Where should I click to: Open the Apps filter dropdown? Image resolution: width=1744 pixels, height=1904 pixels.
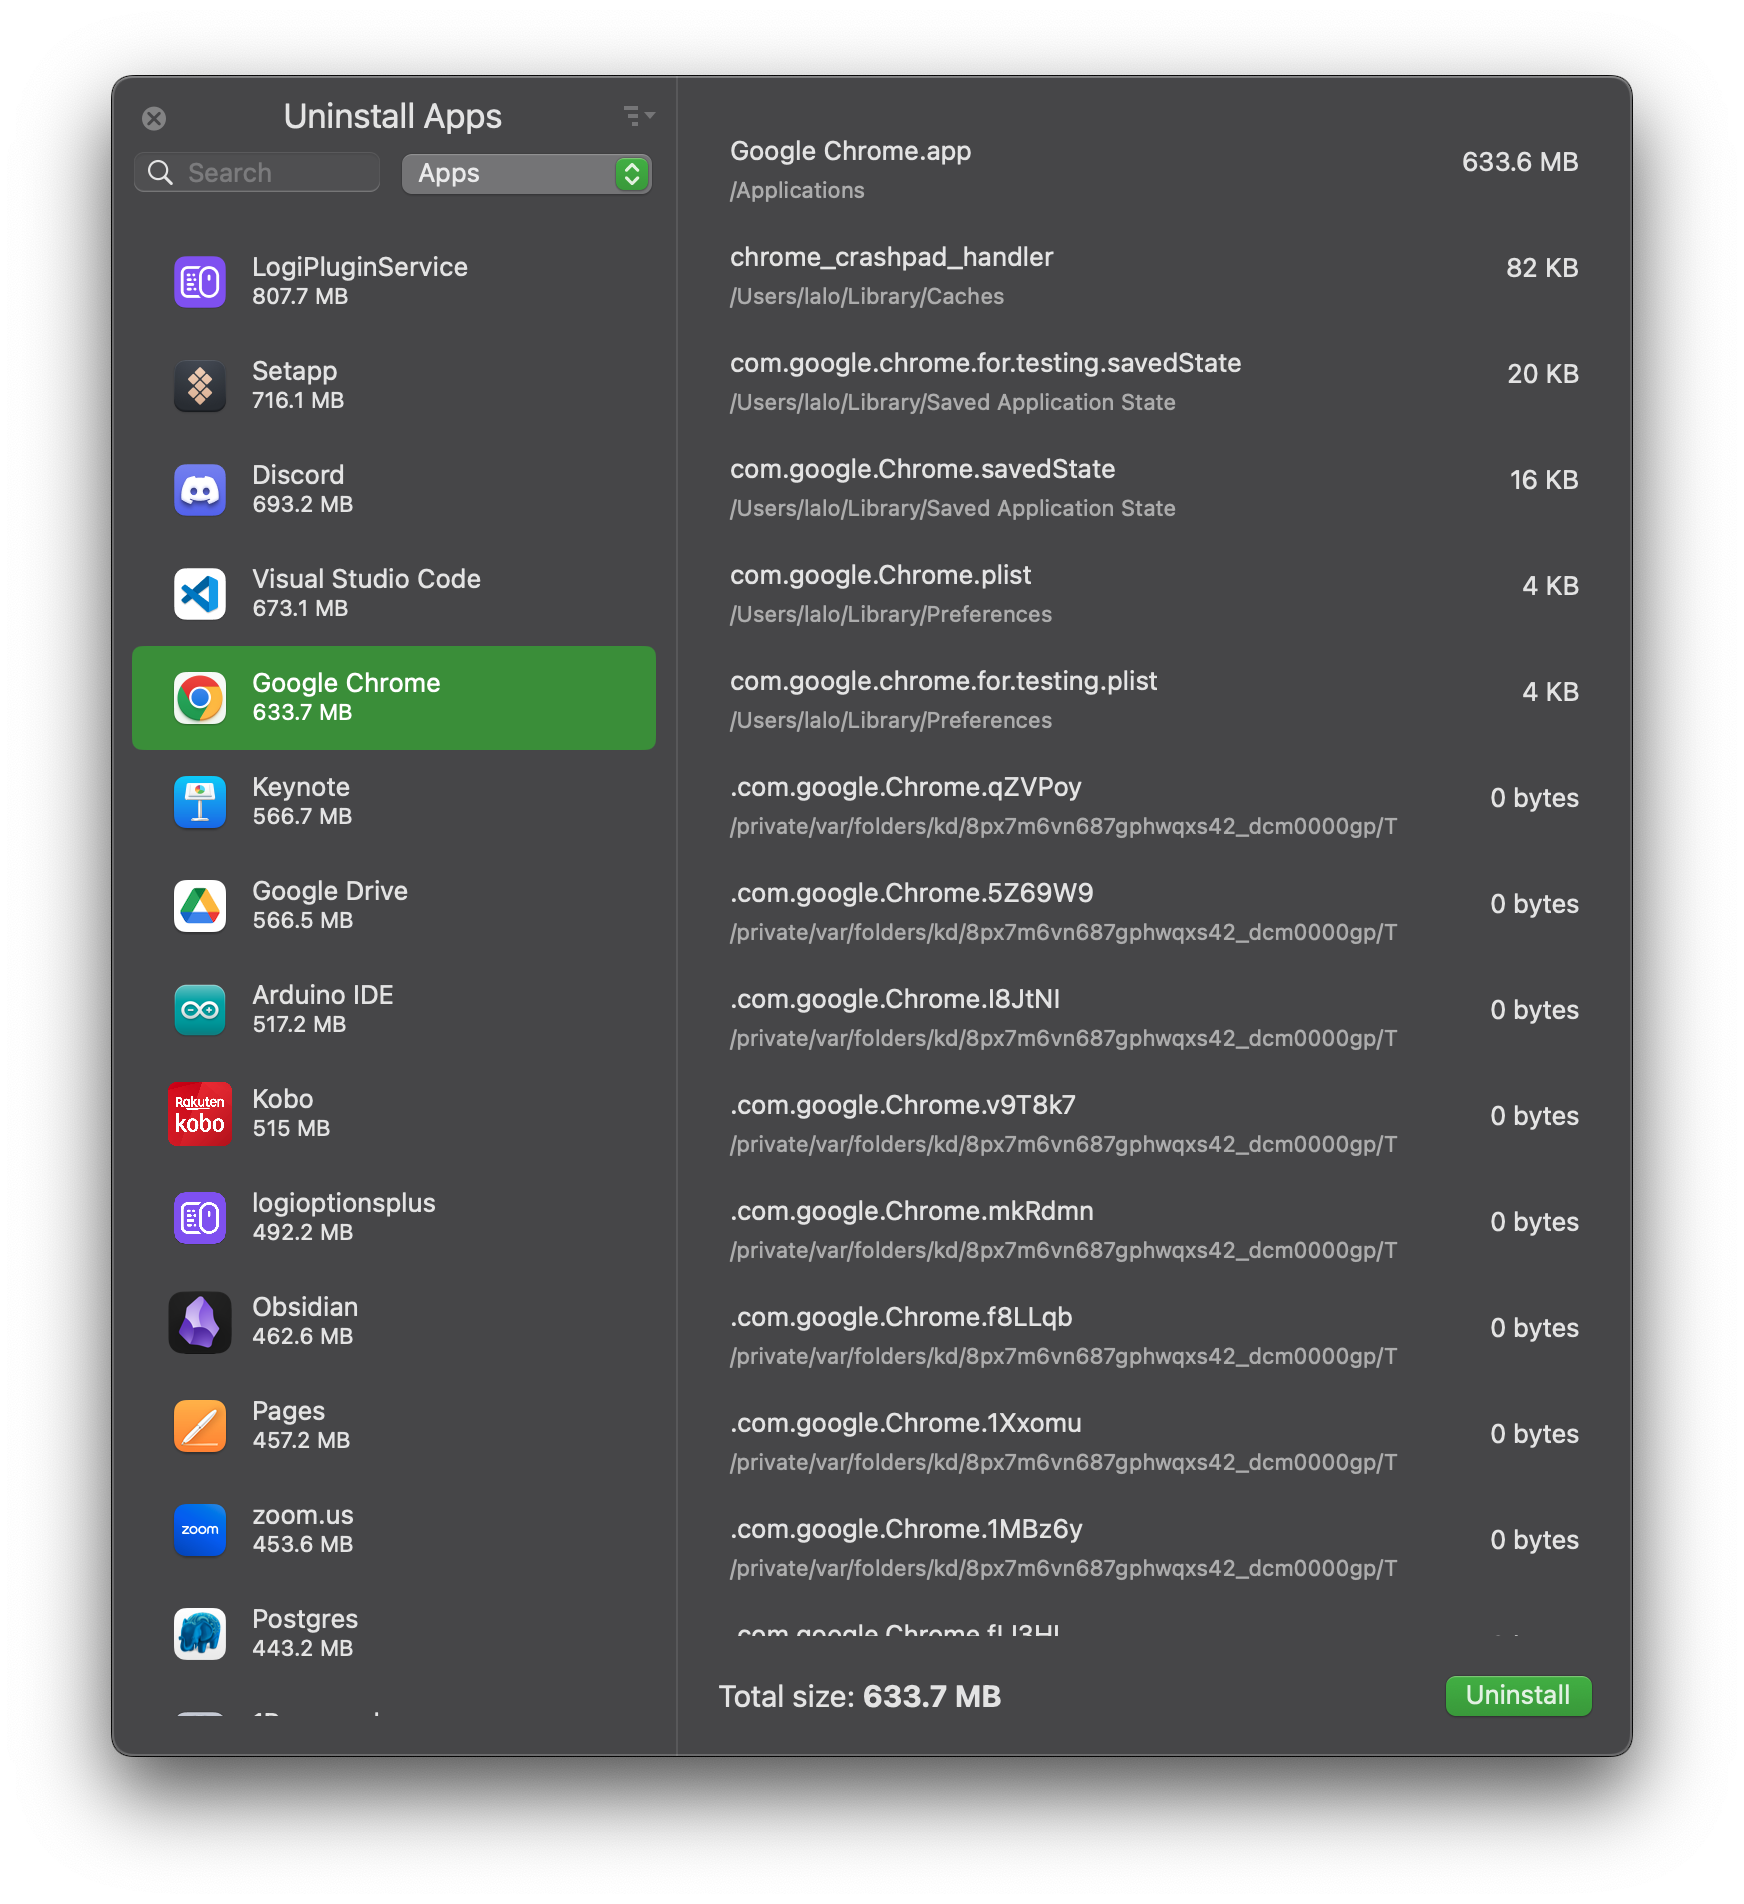527,174
